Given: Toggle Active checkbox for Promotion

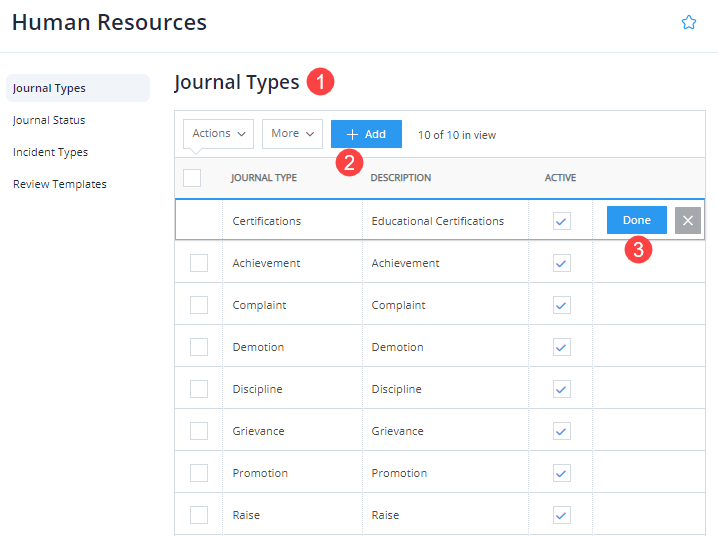Looking at the screenshot, I should click(561, 473).
